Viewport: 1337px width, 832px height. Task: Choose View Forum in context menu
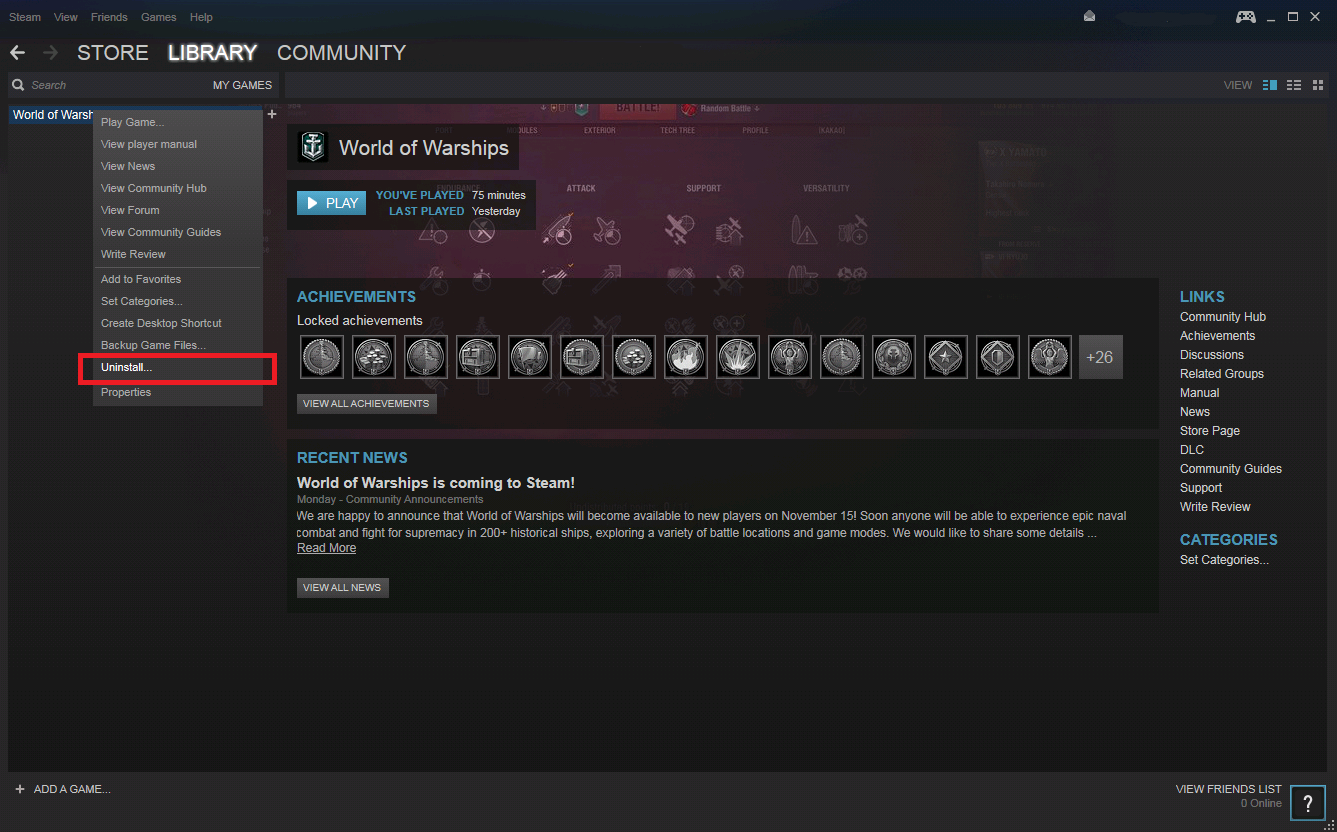178,210
